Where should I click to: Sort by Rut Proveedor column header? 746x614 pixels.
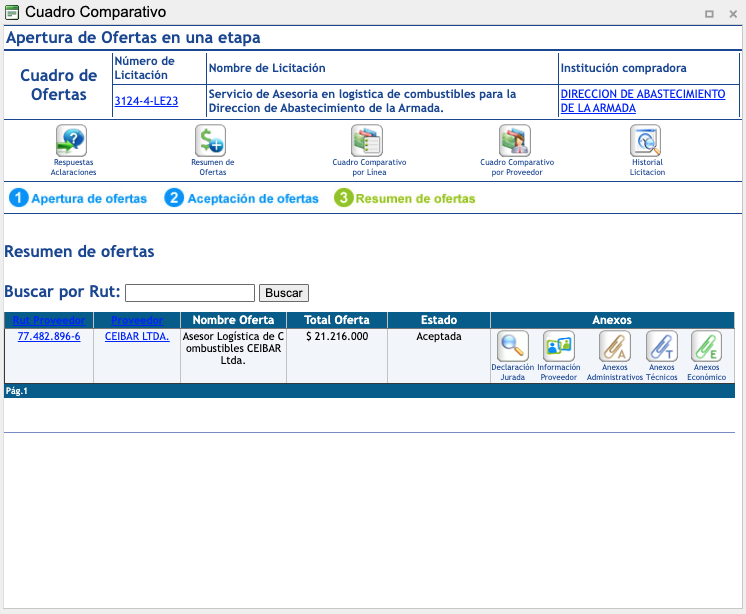pyautogui.click(x=49, y=320)
